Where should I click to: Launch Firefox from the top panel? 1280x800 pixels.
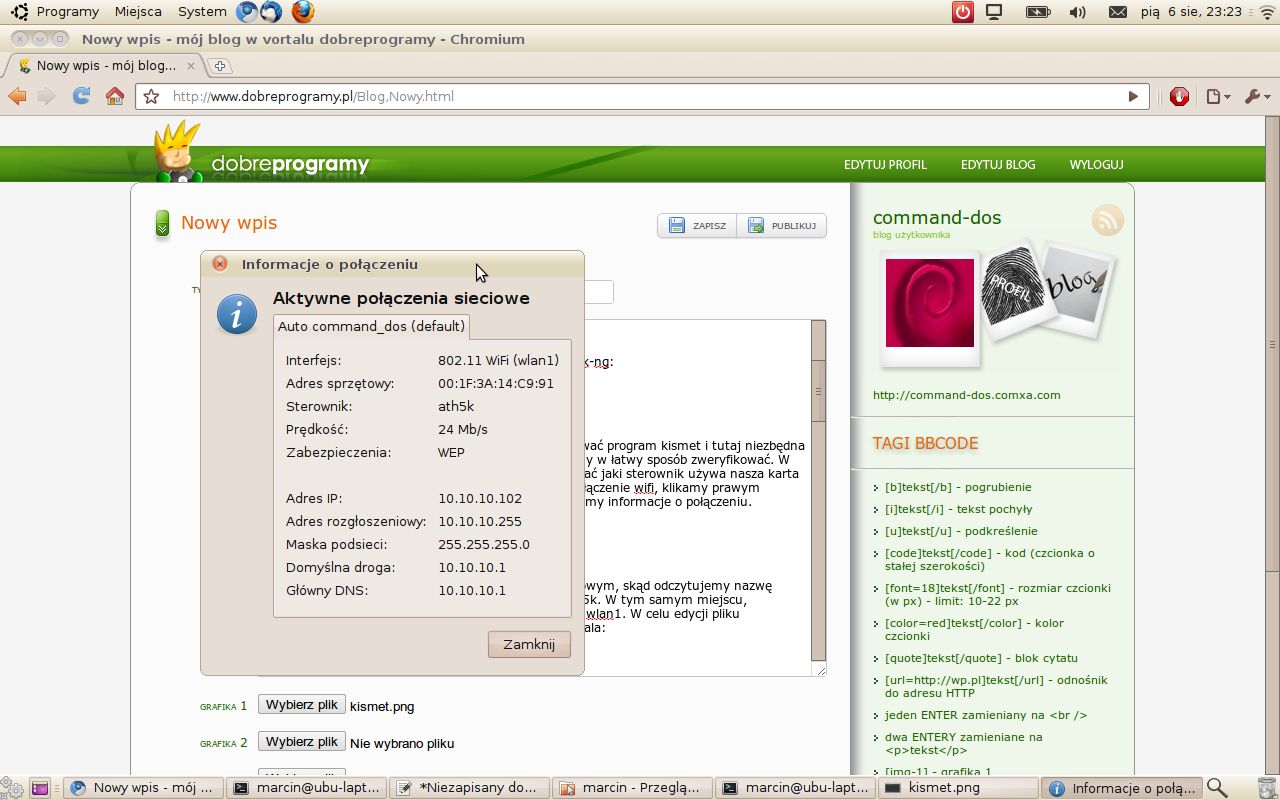302,12
